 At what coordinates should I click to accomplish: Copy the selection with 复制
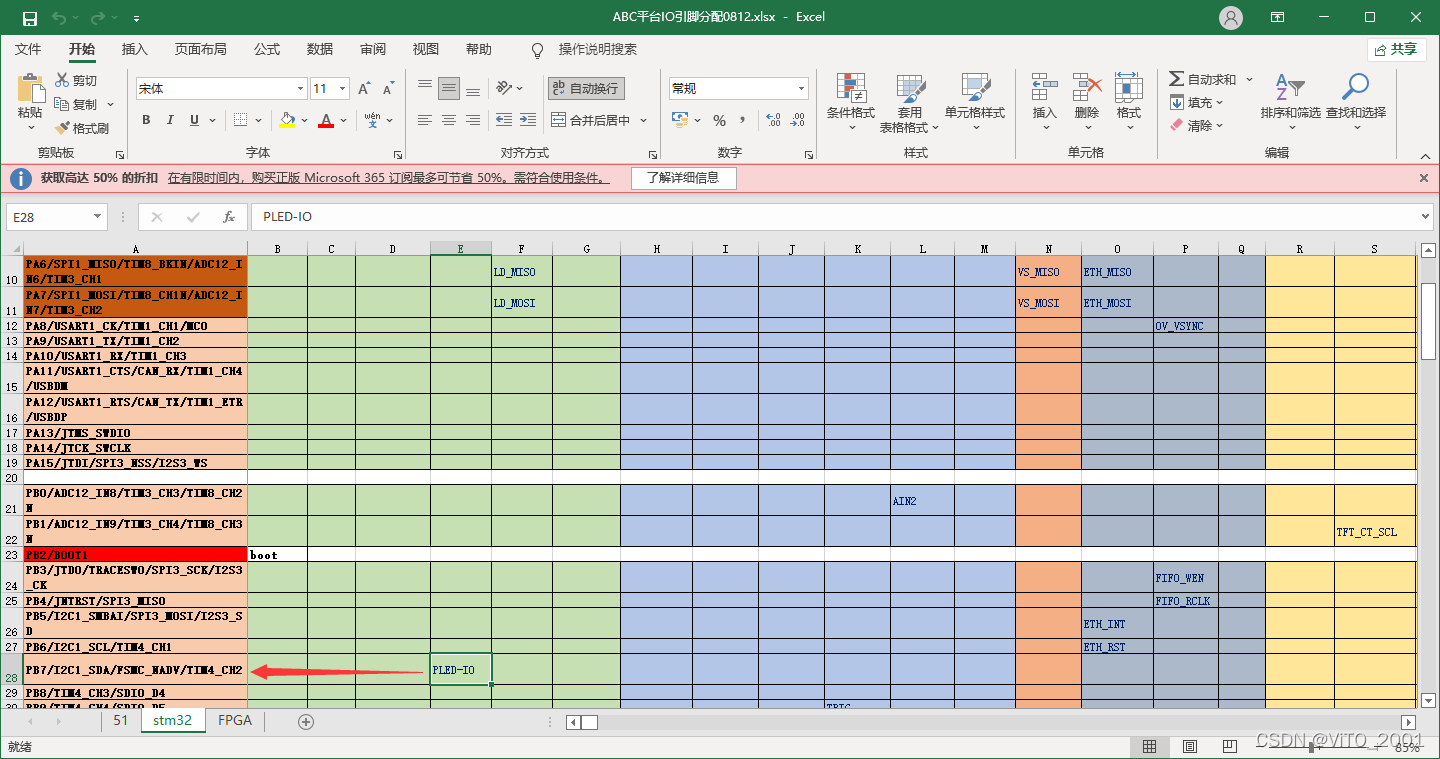[x=76, y=104]
